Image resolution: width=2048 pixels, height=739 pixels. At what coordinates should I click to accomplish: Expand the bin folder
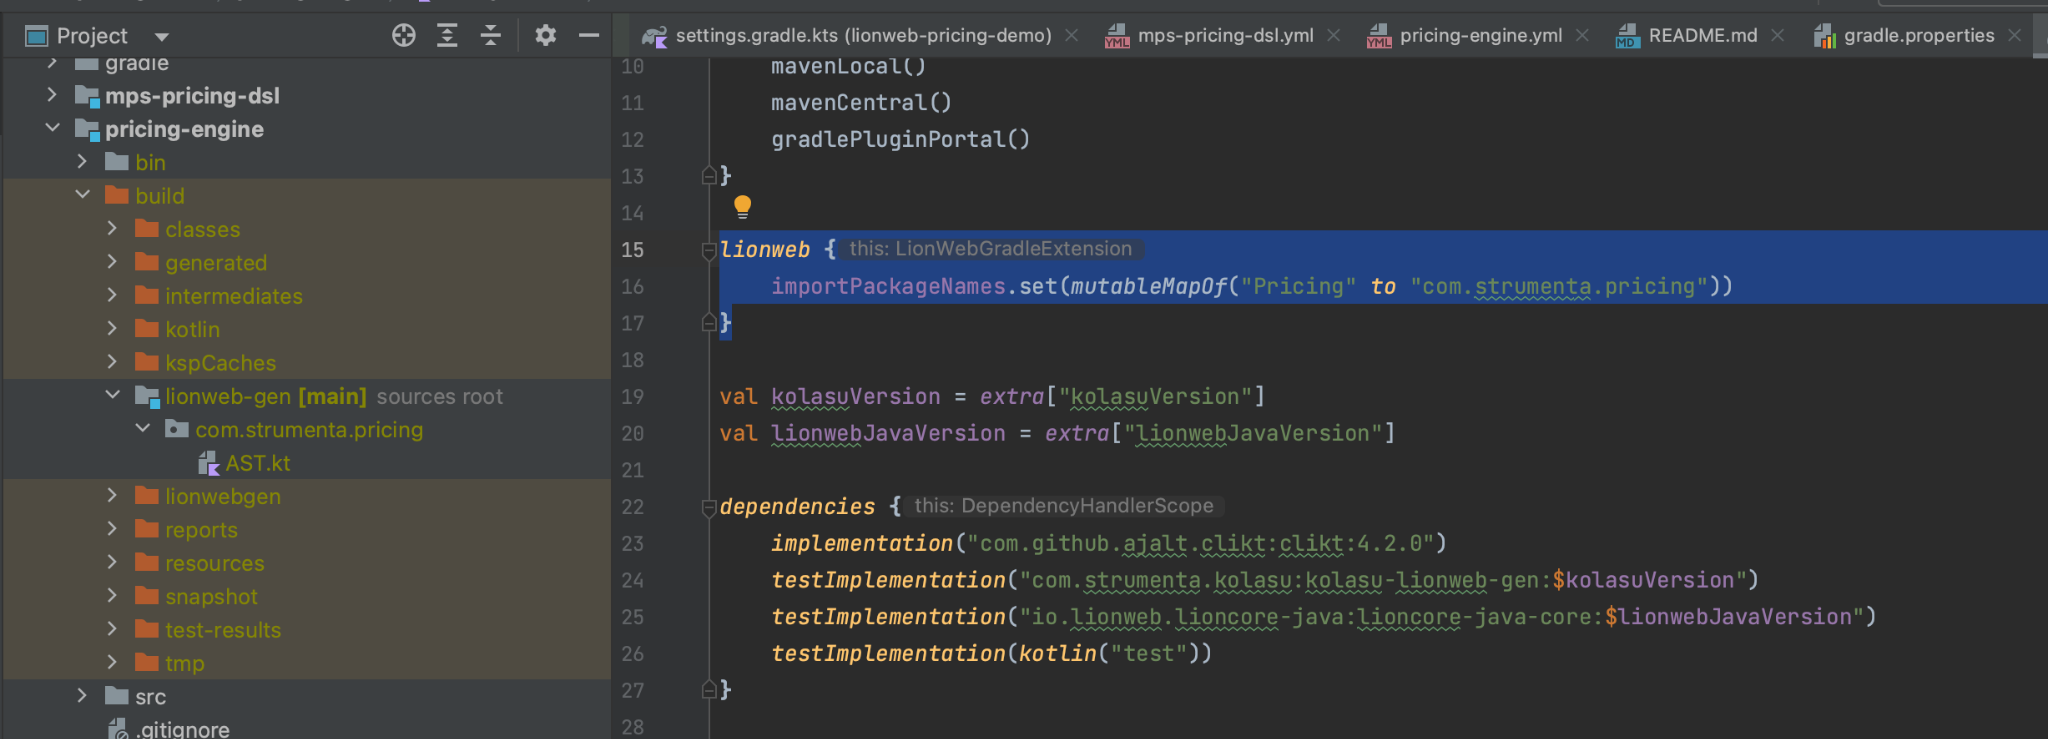click(x=82, y=161)
